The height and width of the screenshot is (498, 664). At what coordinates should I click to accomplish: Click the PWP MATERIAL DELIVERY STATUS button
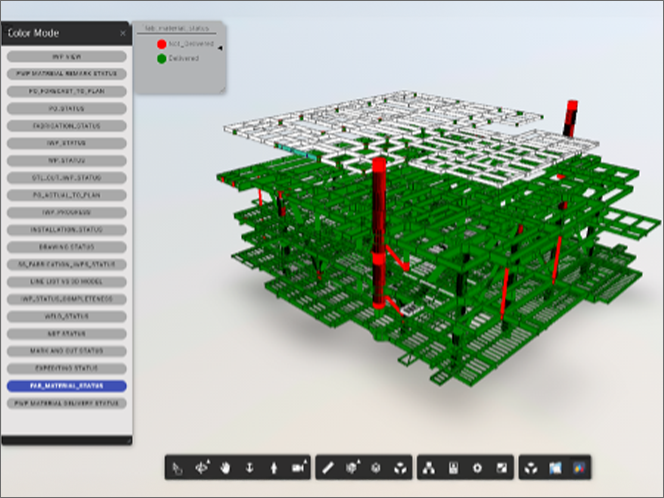click(x=66, y=403)
